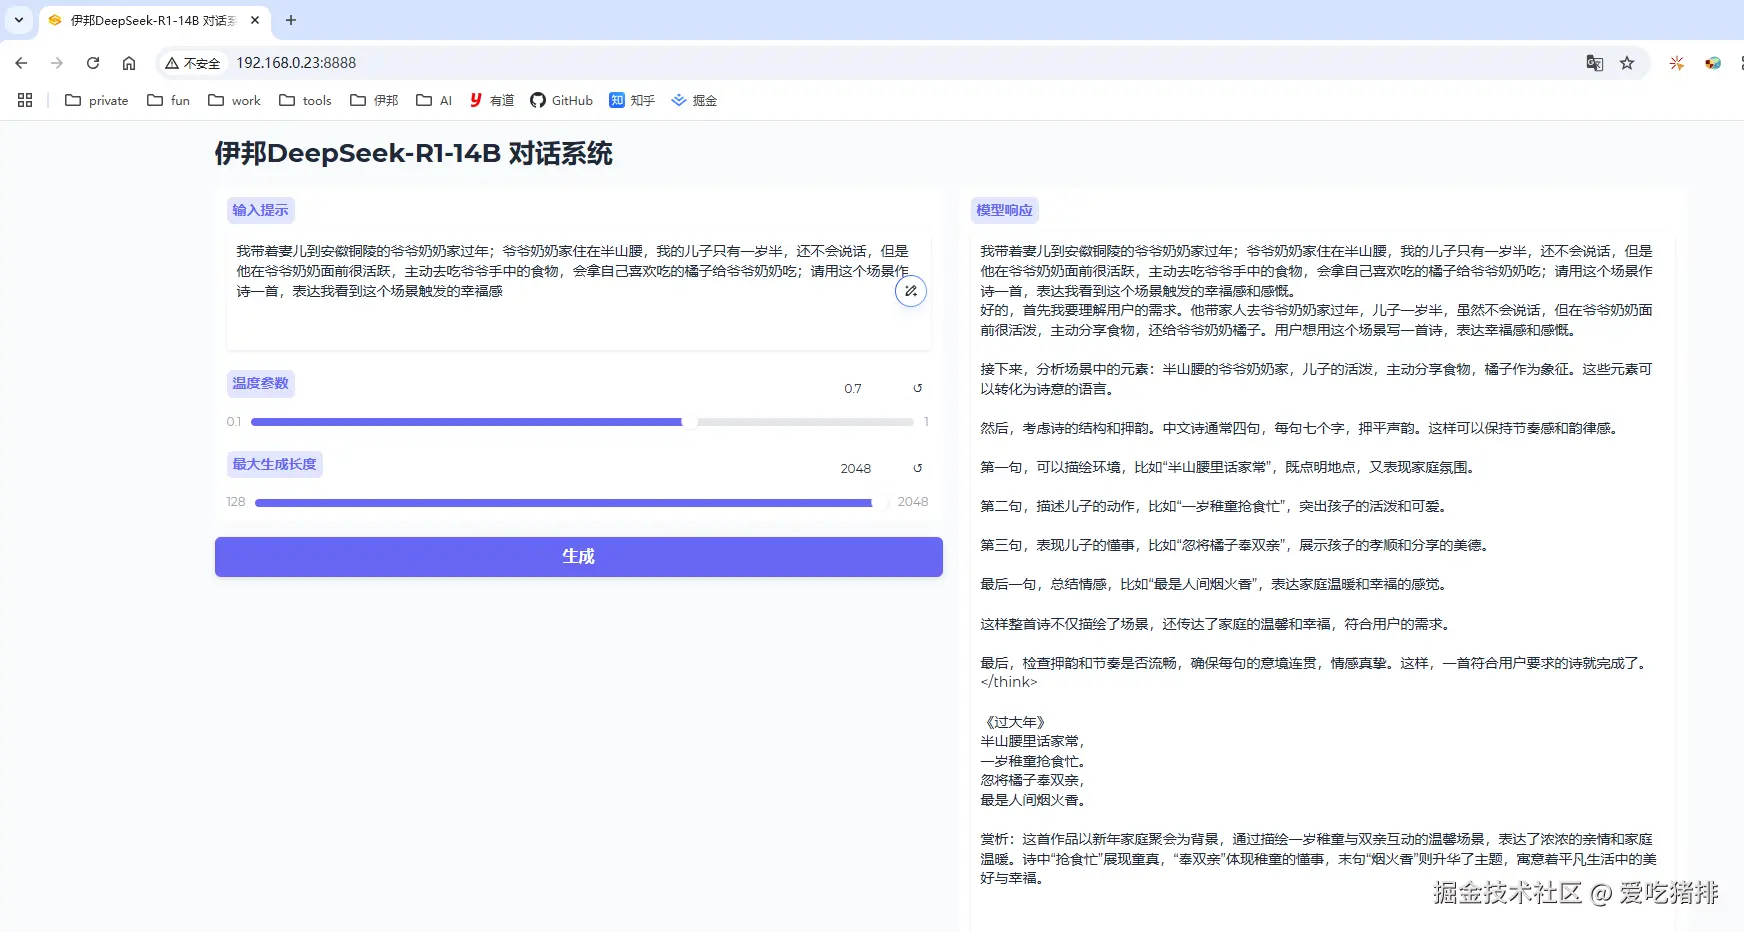
Task: Reset the 温度参数 slider to default
Action: (x=917, y=388)
